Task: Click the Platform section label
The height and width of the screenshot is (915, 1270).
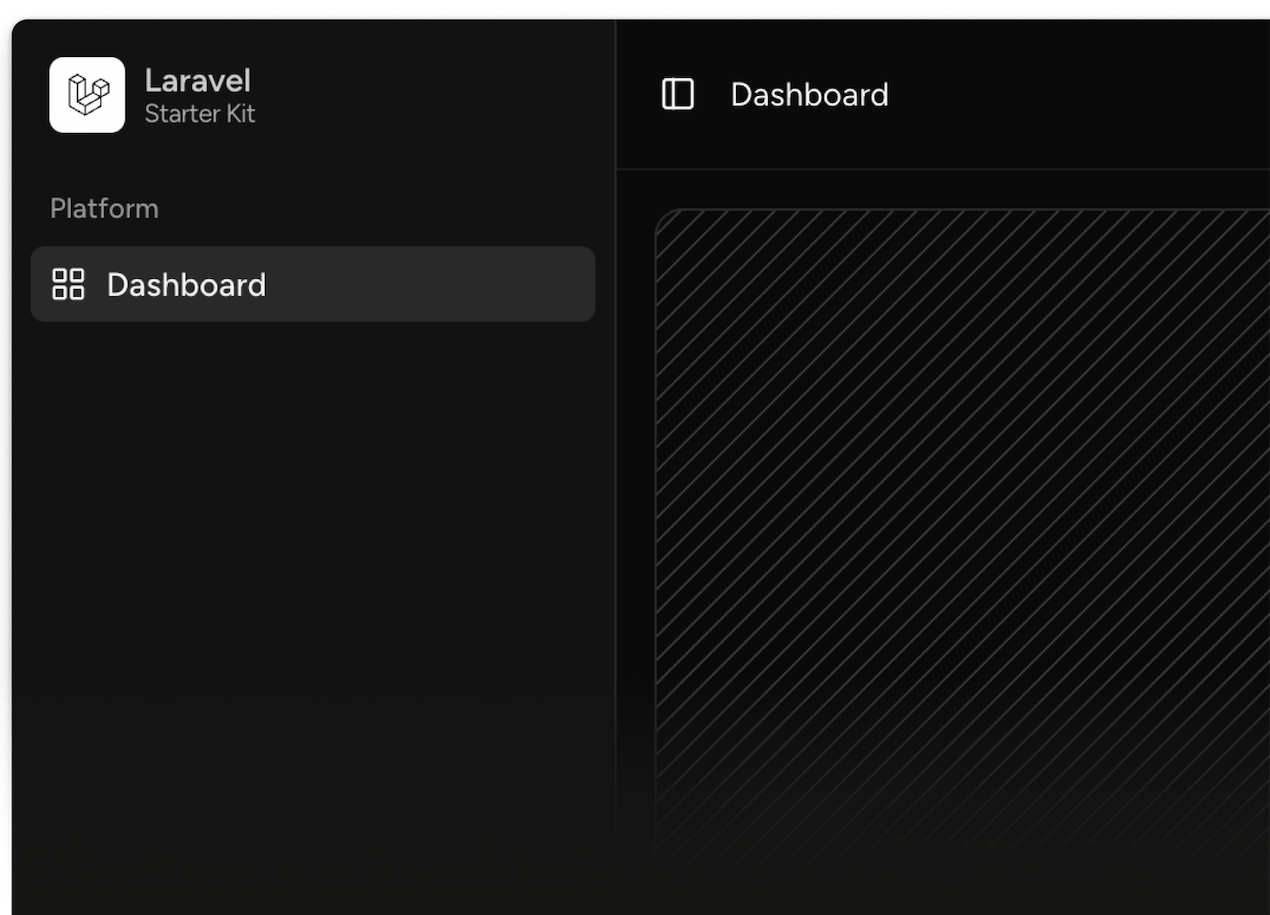Action: click(104, 208)
